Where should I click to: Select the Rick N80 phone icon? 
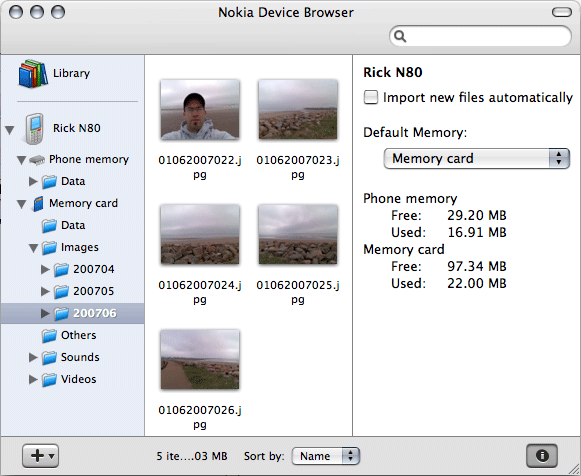point(34,129)
